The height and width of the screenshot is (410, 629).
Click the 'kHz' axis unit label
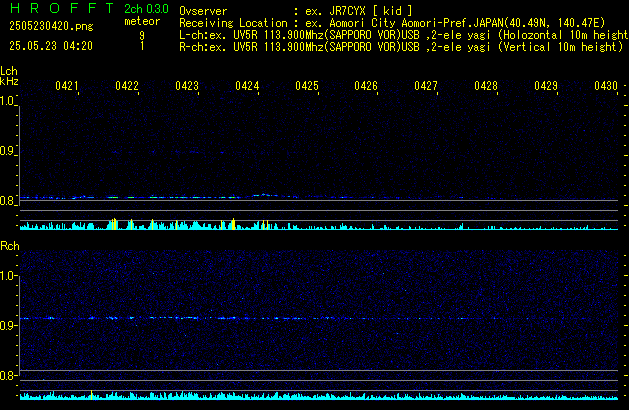coord(9,81)
